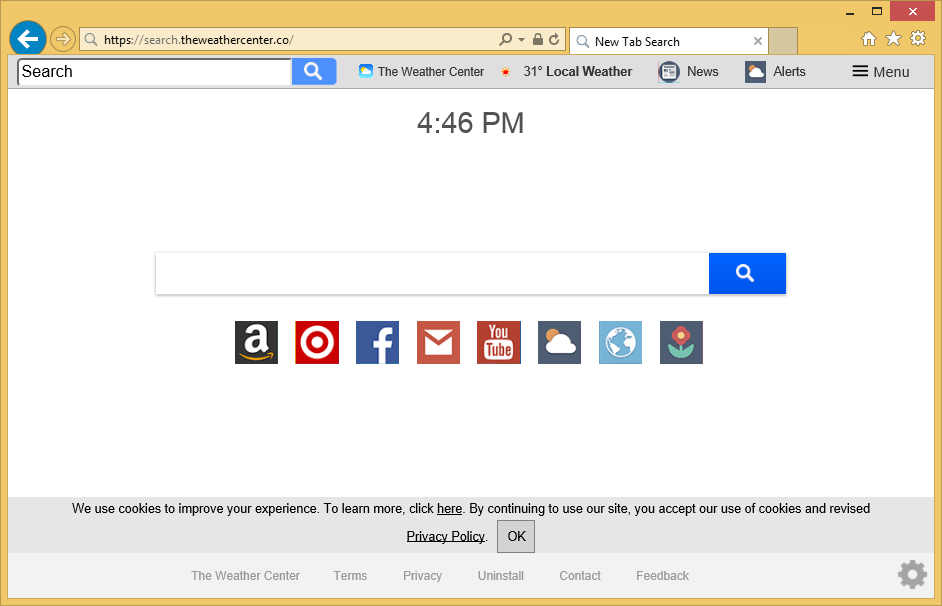The width and height of the screenshot is (942, 606).
Task: Click the 'here' cookie info link
Action: [449, 509]
